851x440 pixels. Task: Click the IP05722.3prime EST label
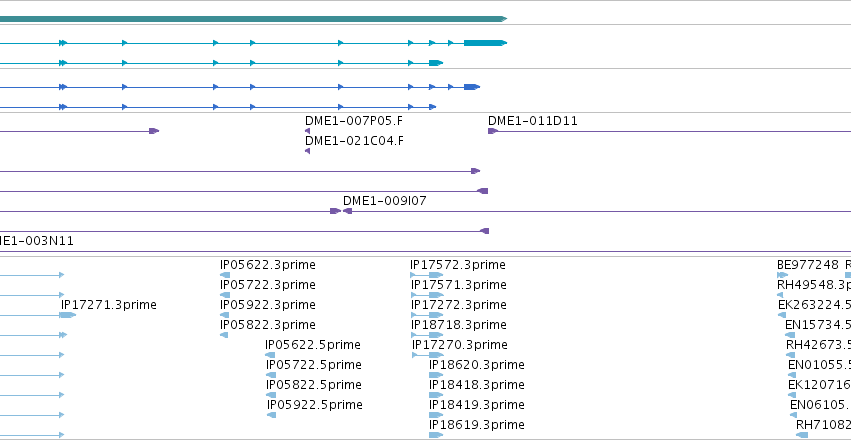268,285
